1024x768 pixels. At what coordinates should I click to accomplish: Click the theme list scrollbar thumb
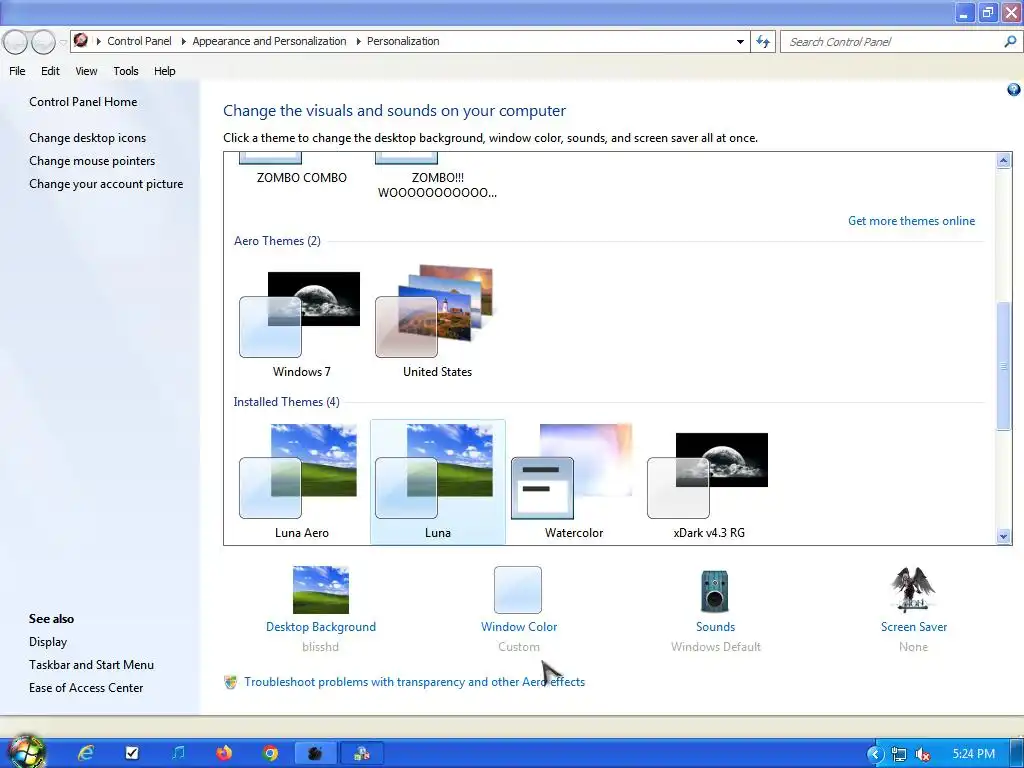click(x=1004, y=366)
